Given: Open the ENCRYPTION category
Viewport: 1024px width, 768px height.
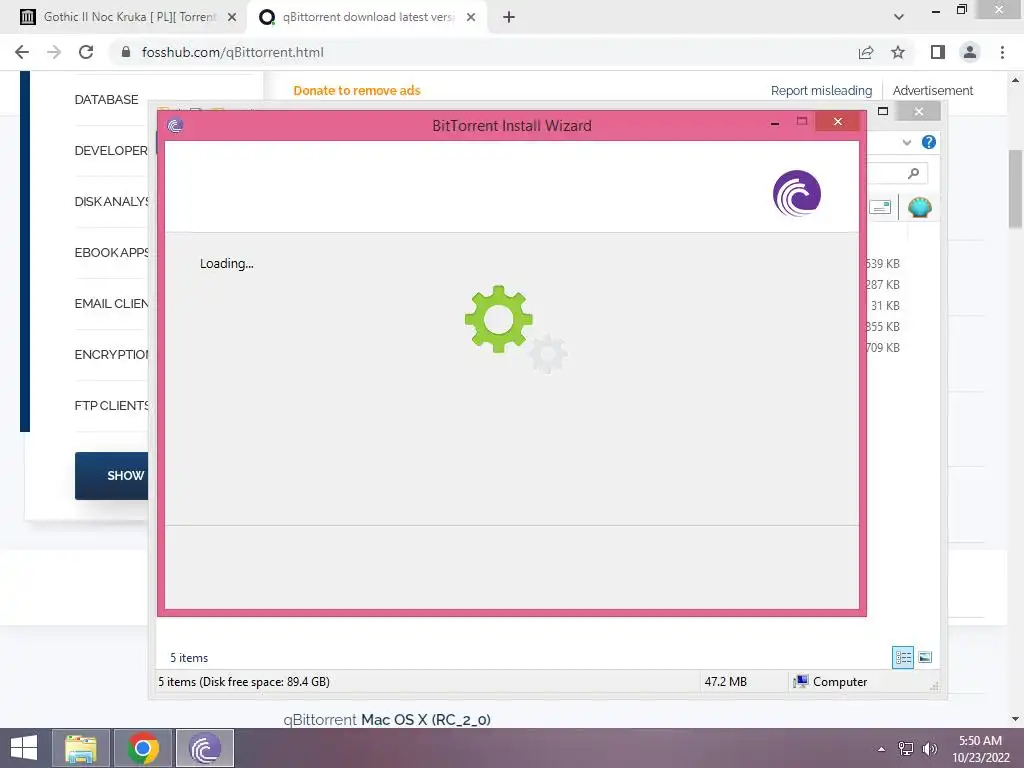Looking at the screenshot, I should (x=112, y=354).
